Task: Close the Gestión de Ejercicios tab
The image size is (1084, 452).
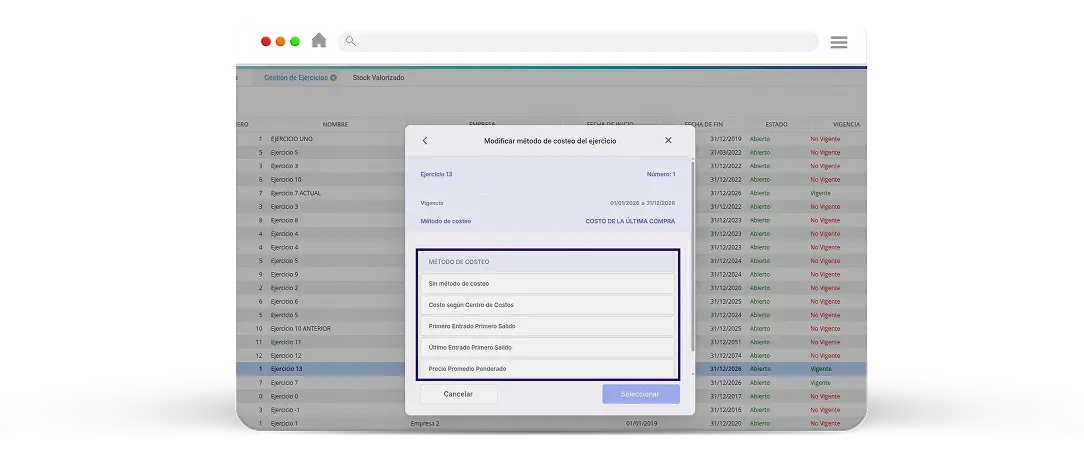Action: tap(333, 78)
